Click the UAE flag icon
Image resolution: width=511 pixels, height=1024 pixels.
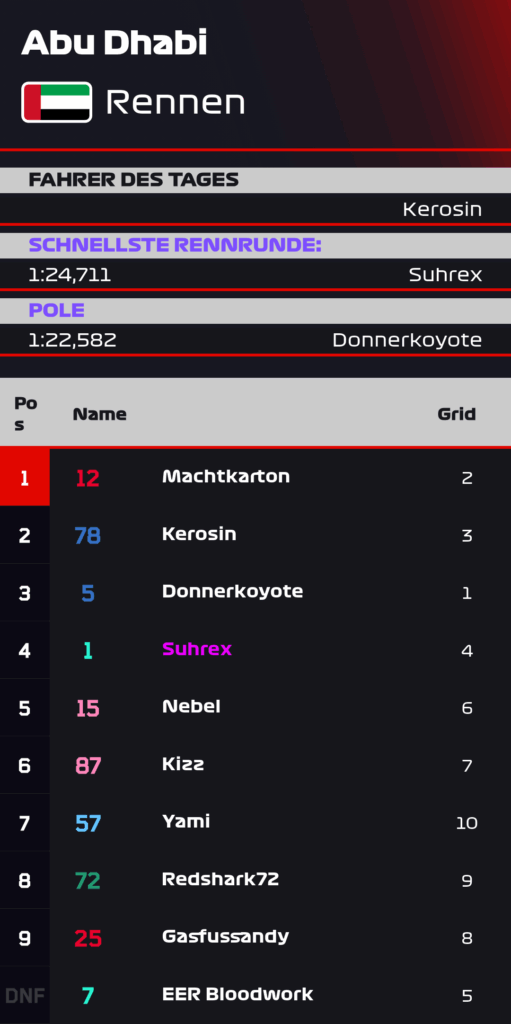(x=57, y=103)
